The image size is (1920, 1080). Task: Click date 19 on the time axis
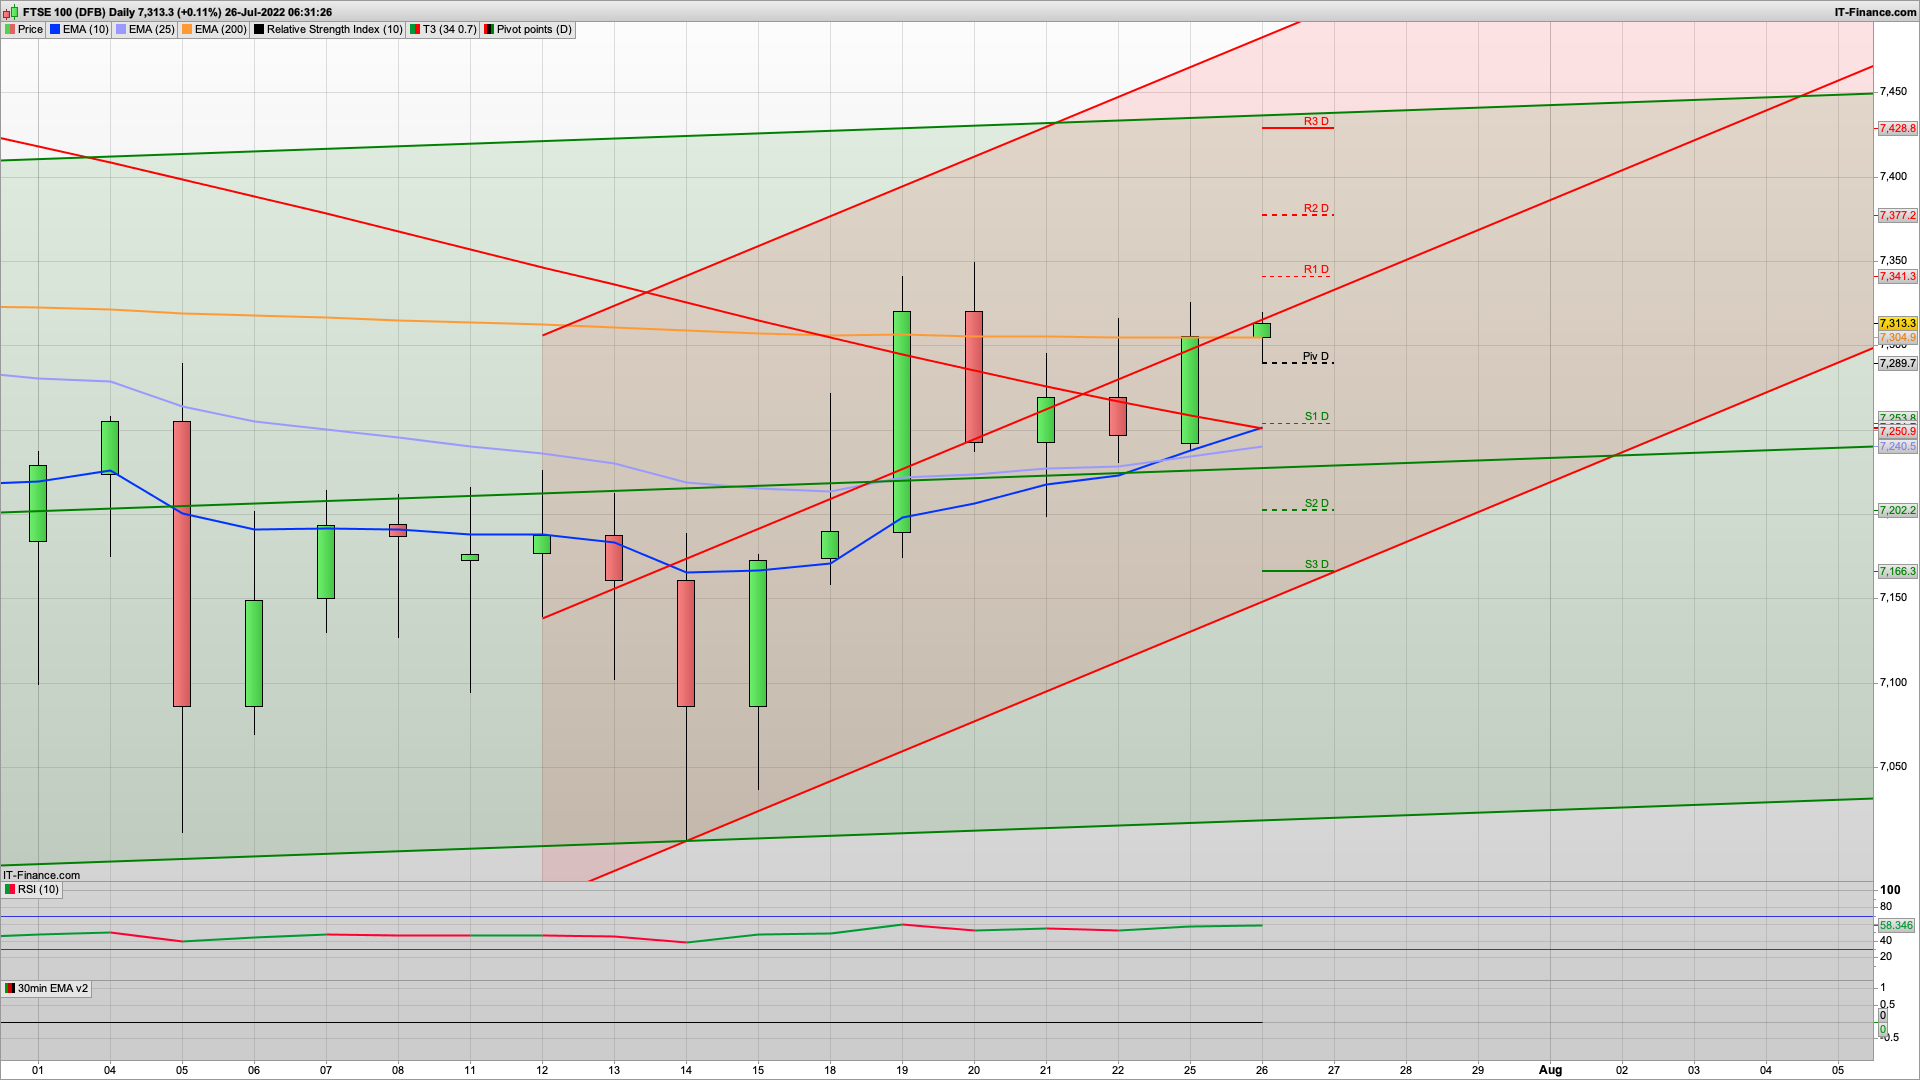pos(902,1070)
